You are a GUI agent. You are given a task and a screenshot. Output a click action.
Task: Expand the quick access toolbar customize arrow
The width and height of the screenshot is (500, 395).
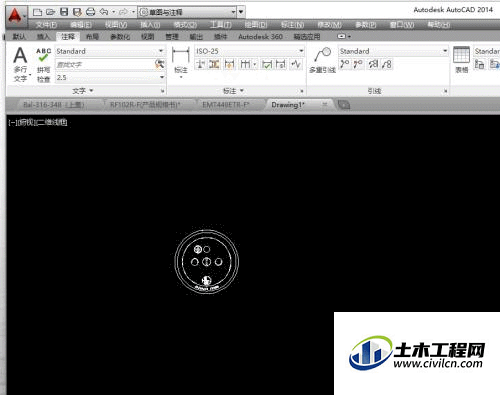coord(241,12)
